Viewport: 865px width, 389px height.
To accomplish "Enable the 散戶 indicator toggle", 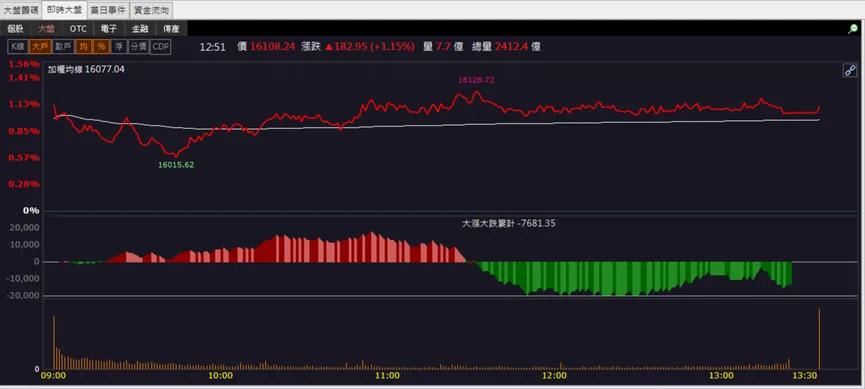I will (x=63, y=47).
